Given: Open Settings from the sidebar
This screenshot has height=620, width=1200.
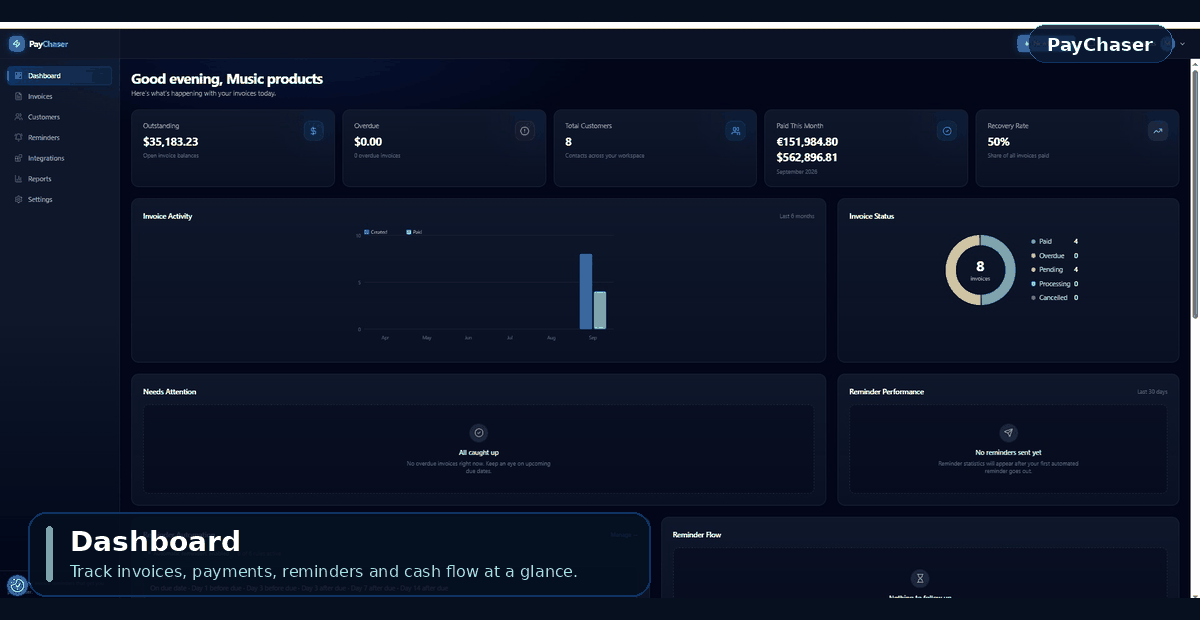Looking at the screenshot, I should pyautogui.click(x=59, y=200).
